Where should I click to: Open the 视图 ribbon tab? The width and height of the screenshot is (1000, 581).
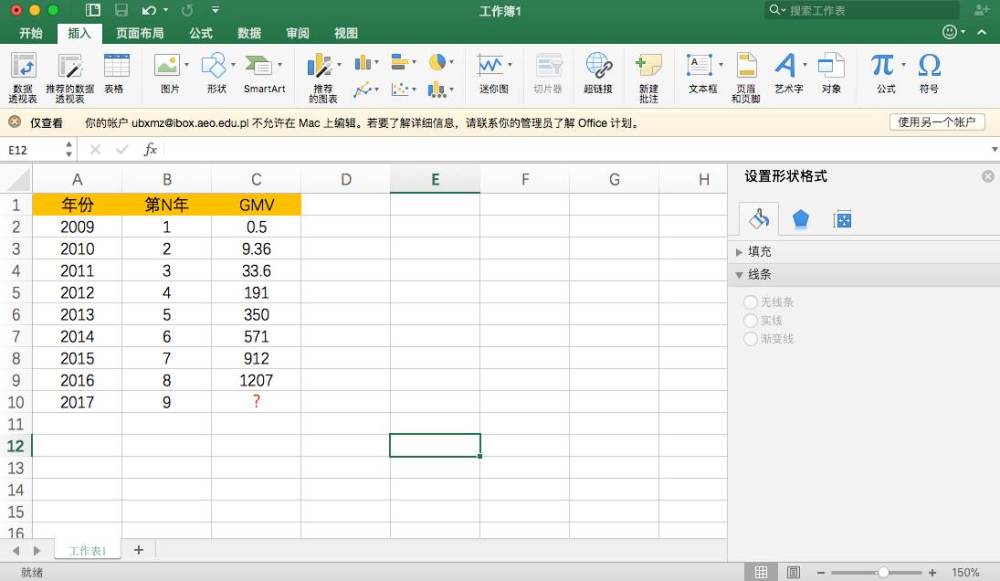pos(345,32)
